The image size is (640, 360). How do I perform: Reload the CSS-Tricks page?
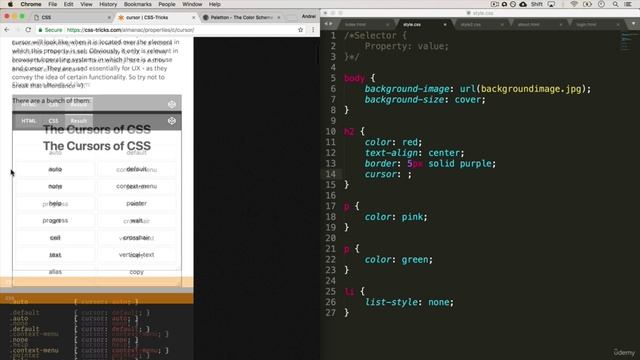(28, 30)
